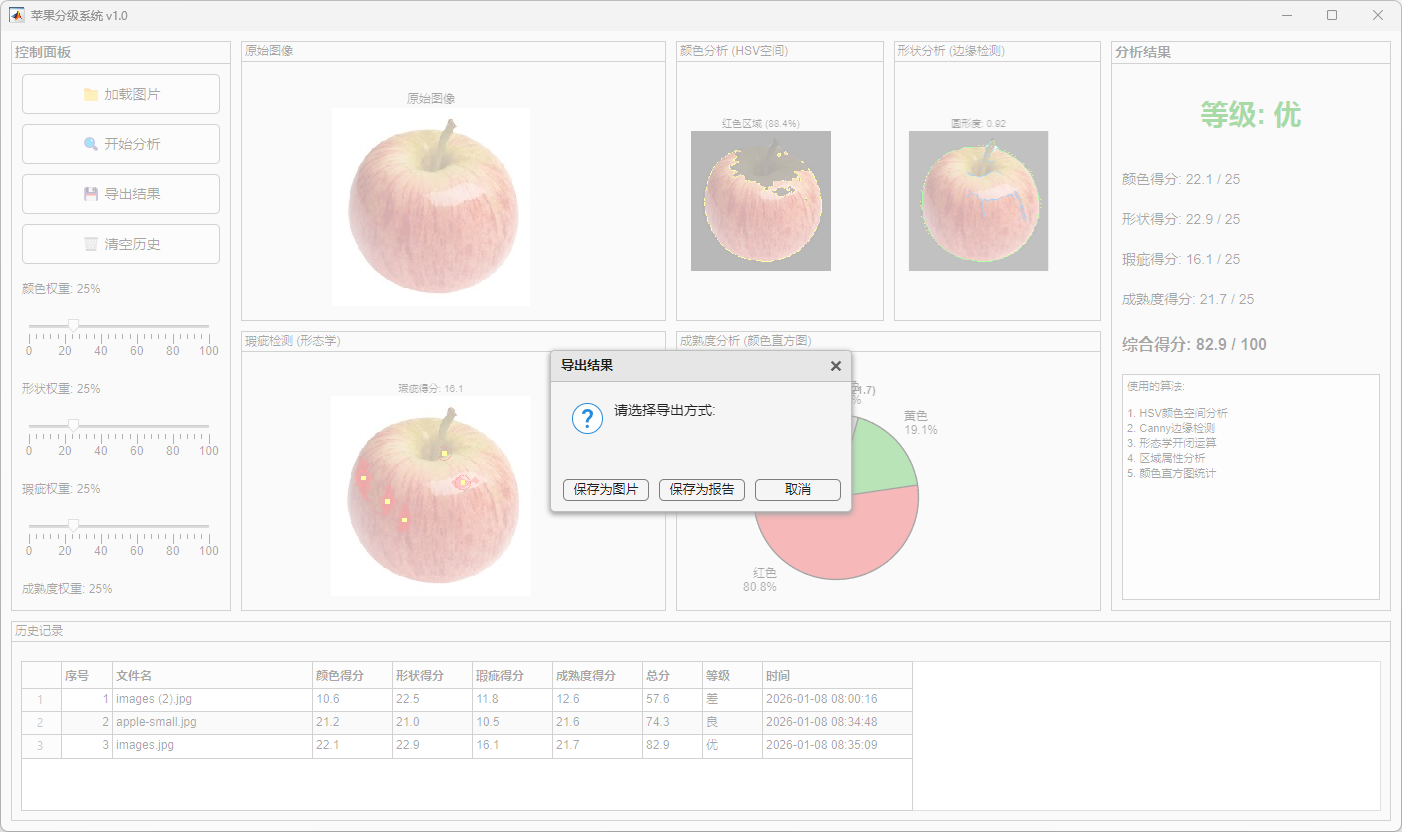Click the floppy disk icon on 导出结果
The height and width of the screenshot is (832, 1402).
[x=91, y=194]
